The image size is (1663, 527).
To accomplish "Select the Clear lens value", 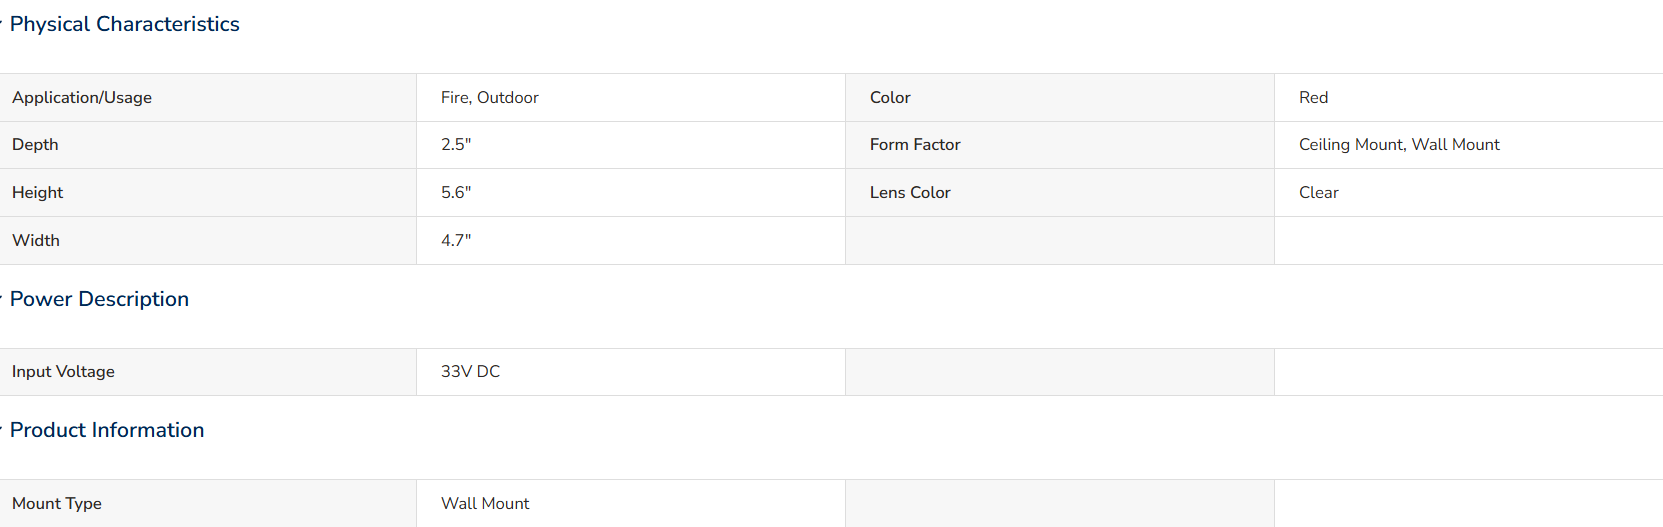I will click(1318, 193).
